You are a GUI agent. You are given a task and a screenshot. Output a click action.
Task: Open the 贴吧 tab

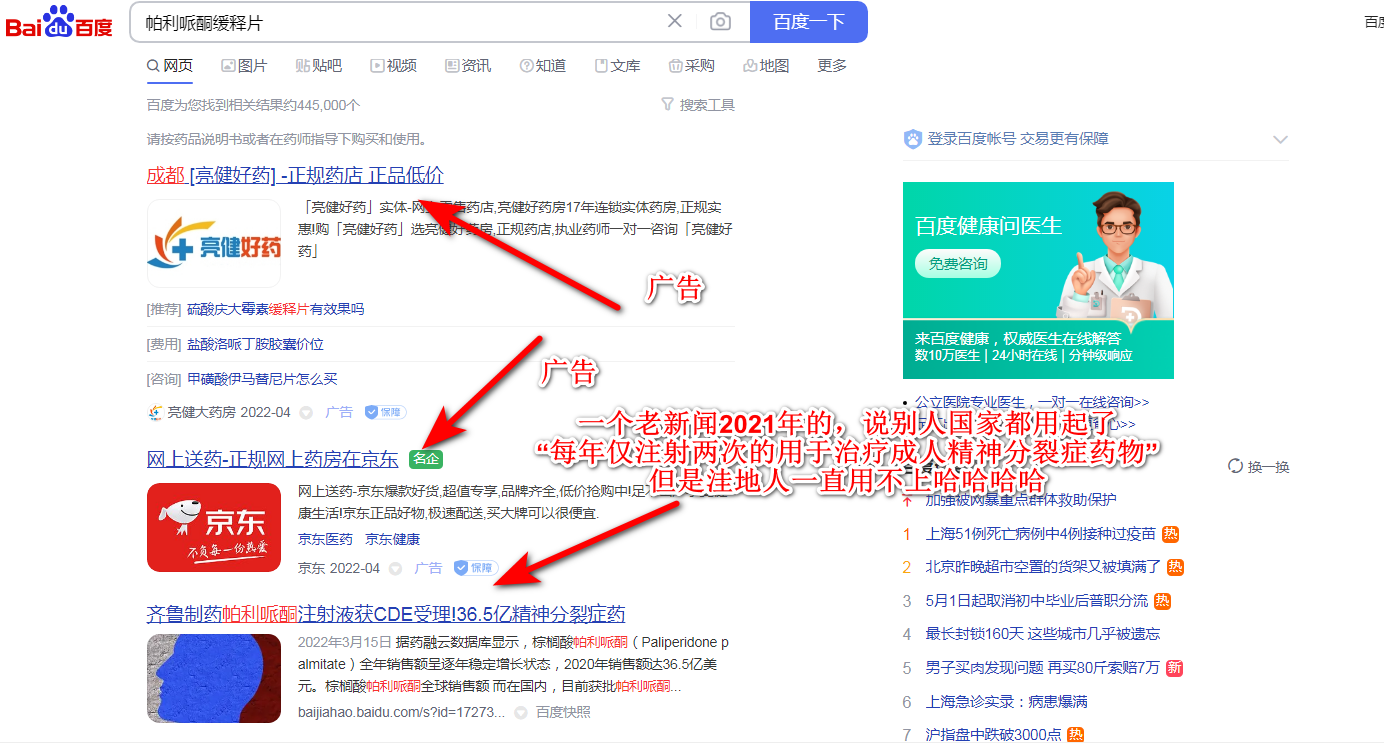319,66
